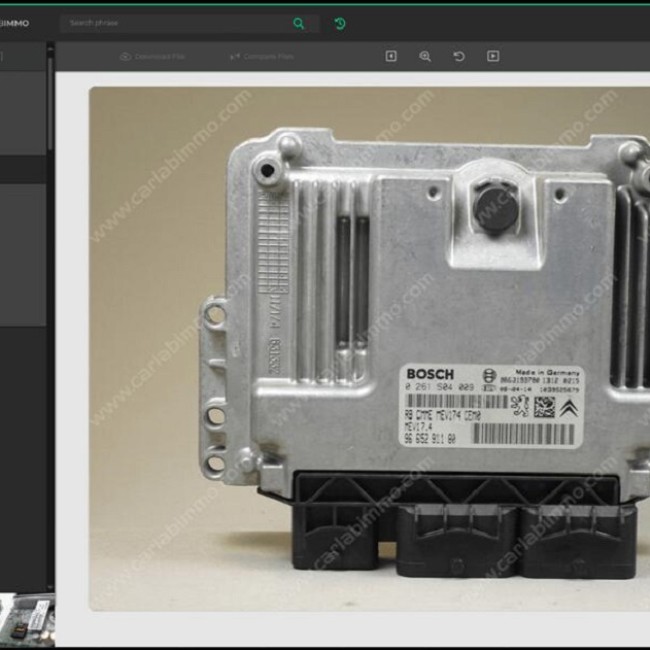Click the left panel scrollbar up arrow
Viewport: 650px width, 650px height.
pos(51,50)
